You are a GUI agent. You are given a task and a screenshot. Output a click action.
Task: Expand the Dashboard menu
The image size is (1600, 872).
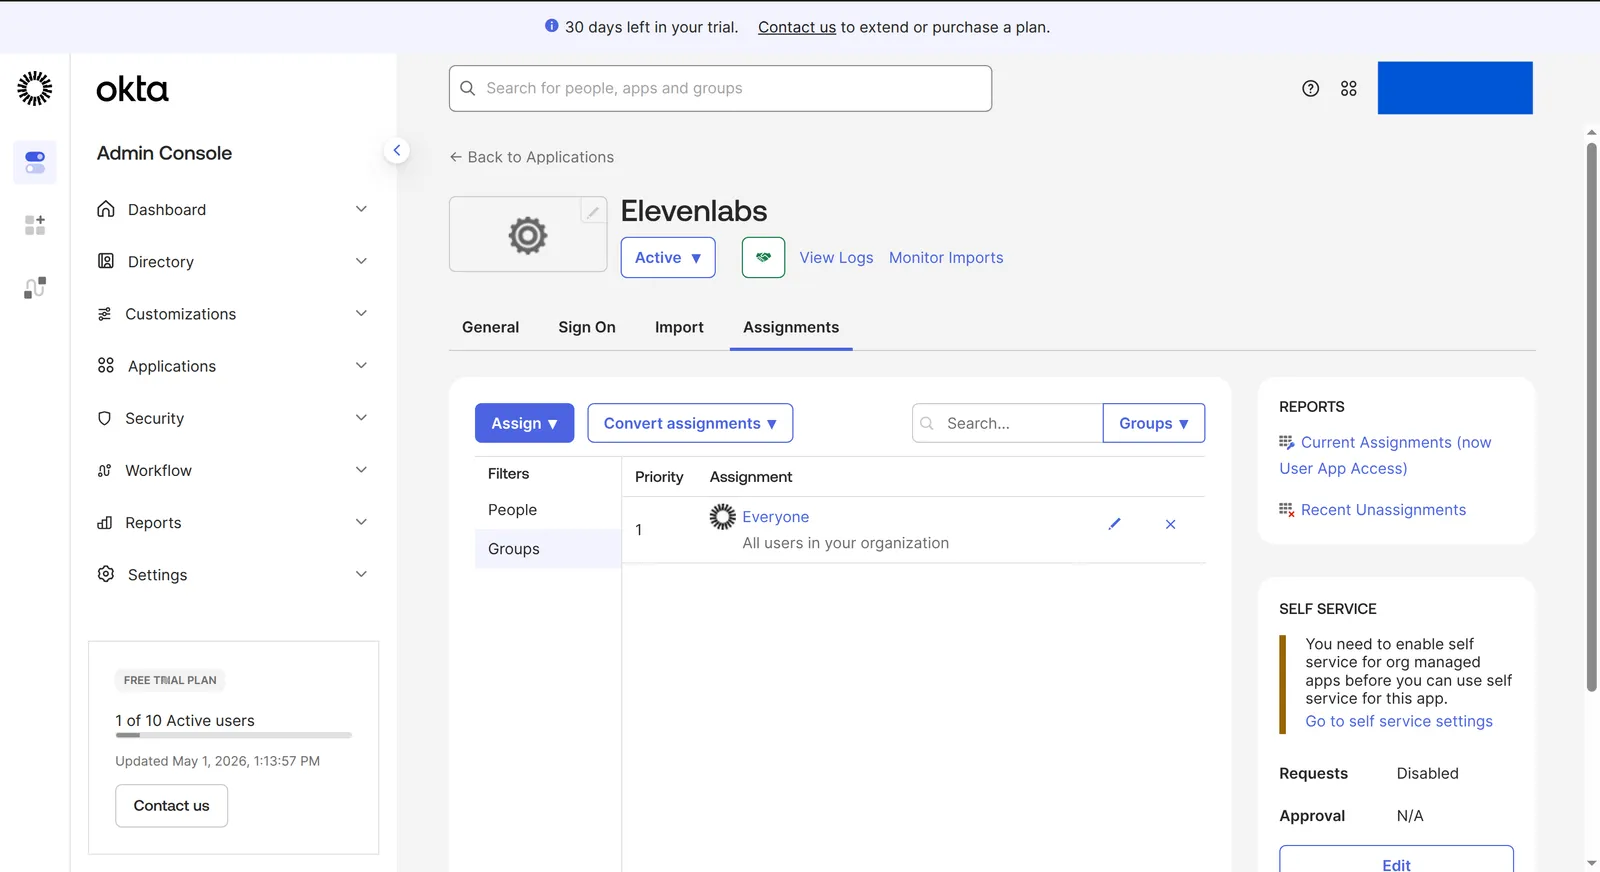click(232, 209)
